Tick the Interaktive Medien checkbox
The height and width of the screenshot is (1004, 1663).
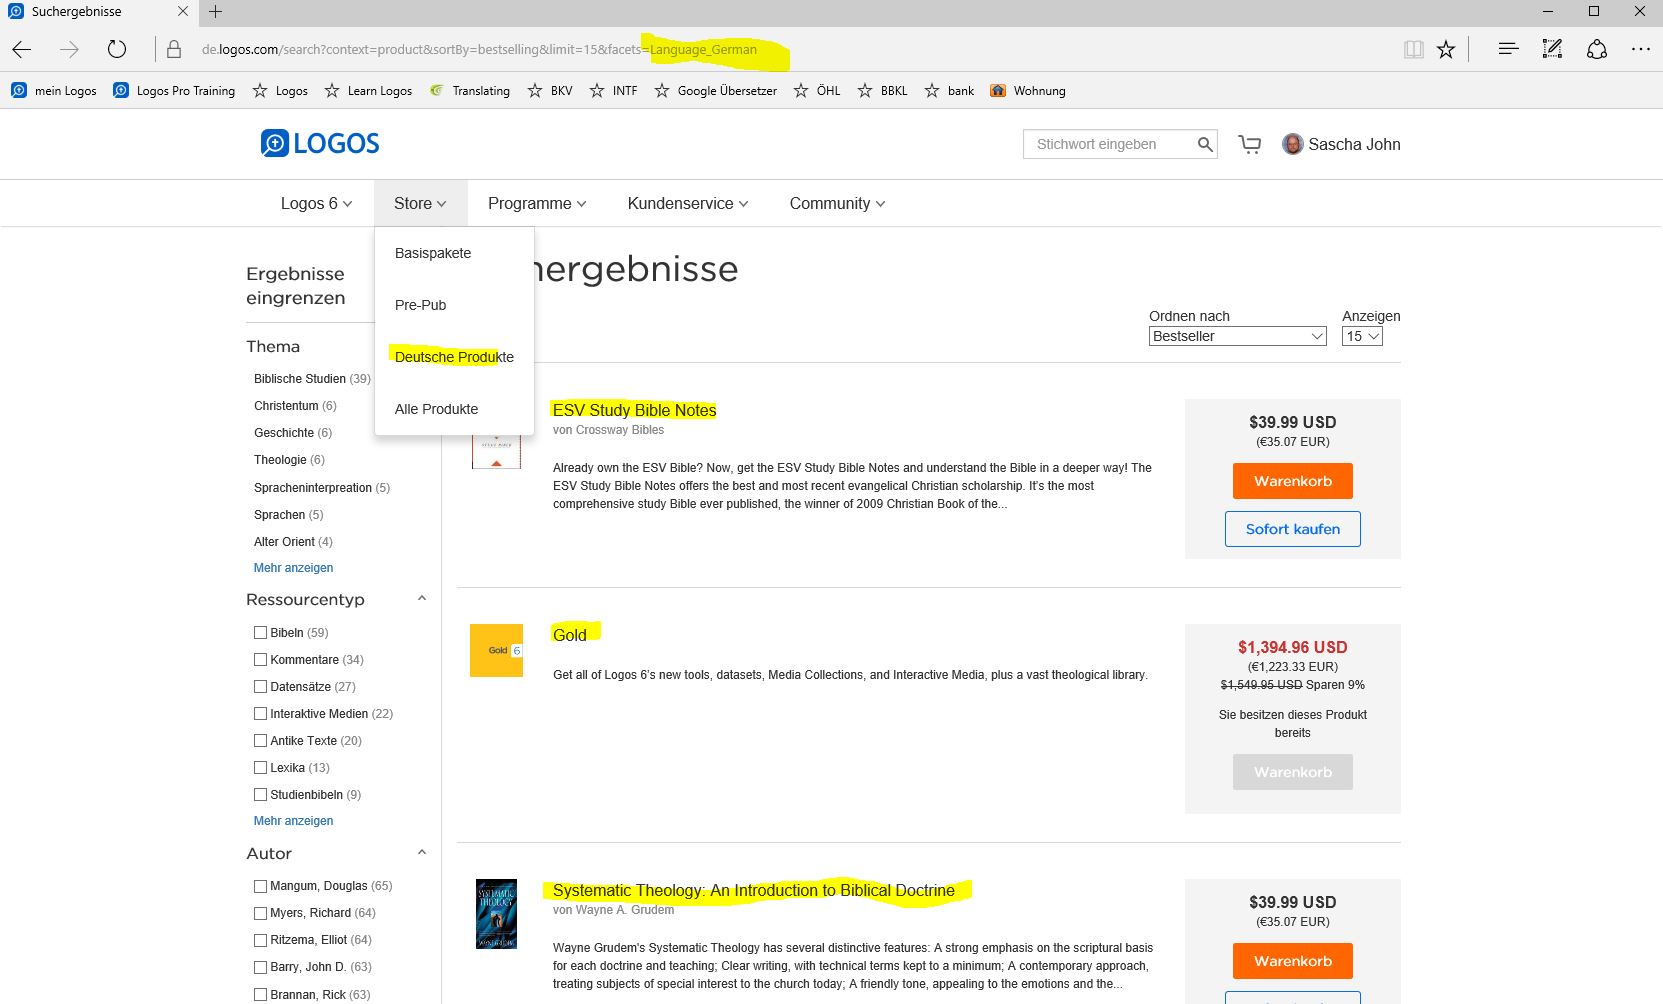click(x=260, y=713)
